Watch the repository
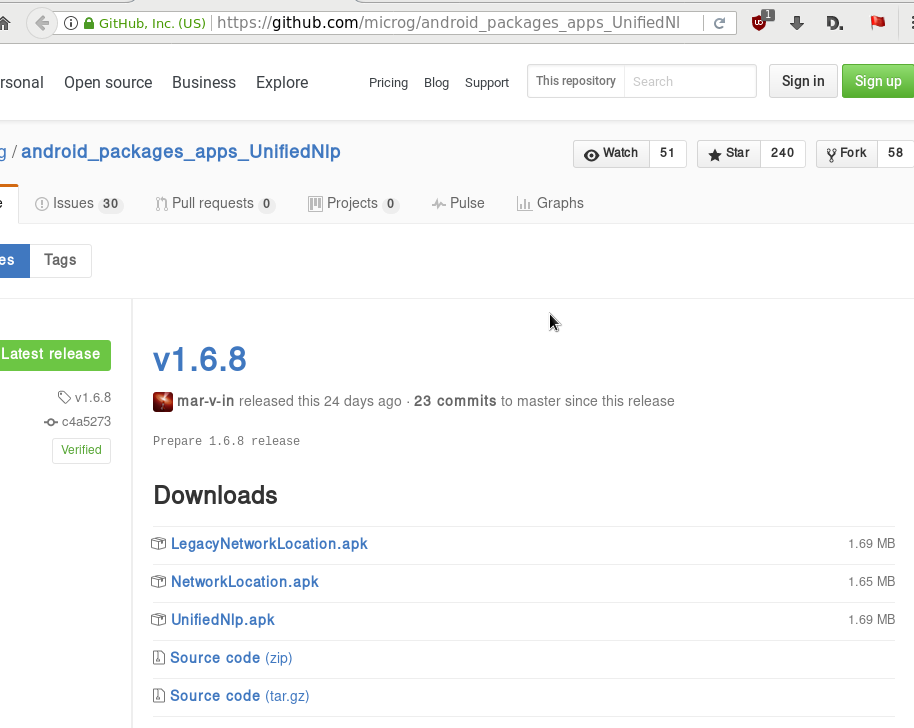Screen dimensions: 914x728 coord(611,153)
